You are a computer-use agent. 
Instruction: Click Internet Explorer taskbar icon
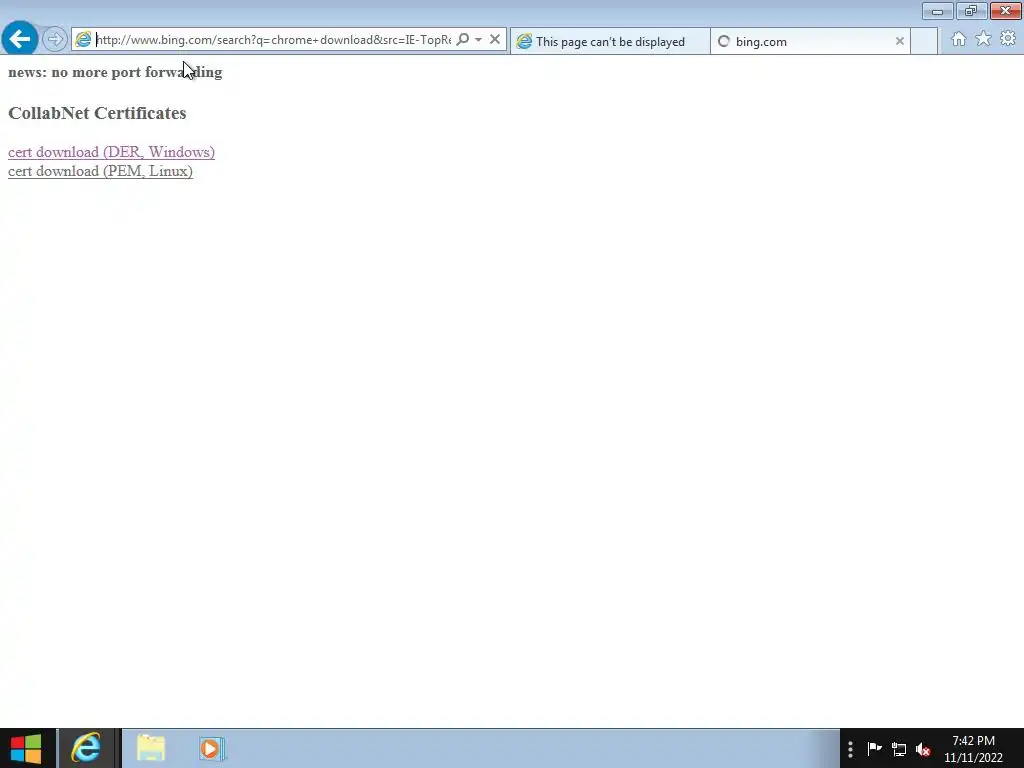86,748
